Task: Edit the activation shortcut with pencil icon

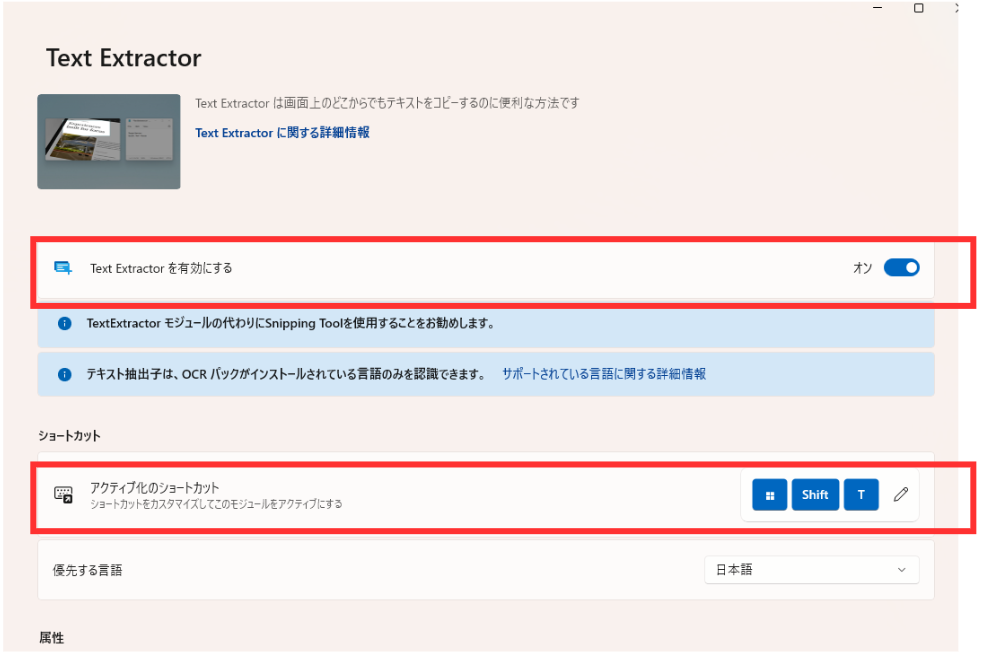Action: 901,494
